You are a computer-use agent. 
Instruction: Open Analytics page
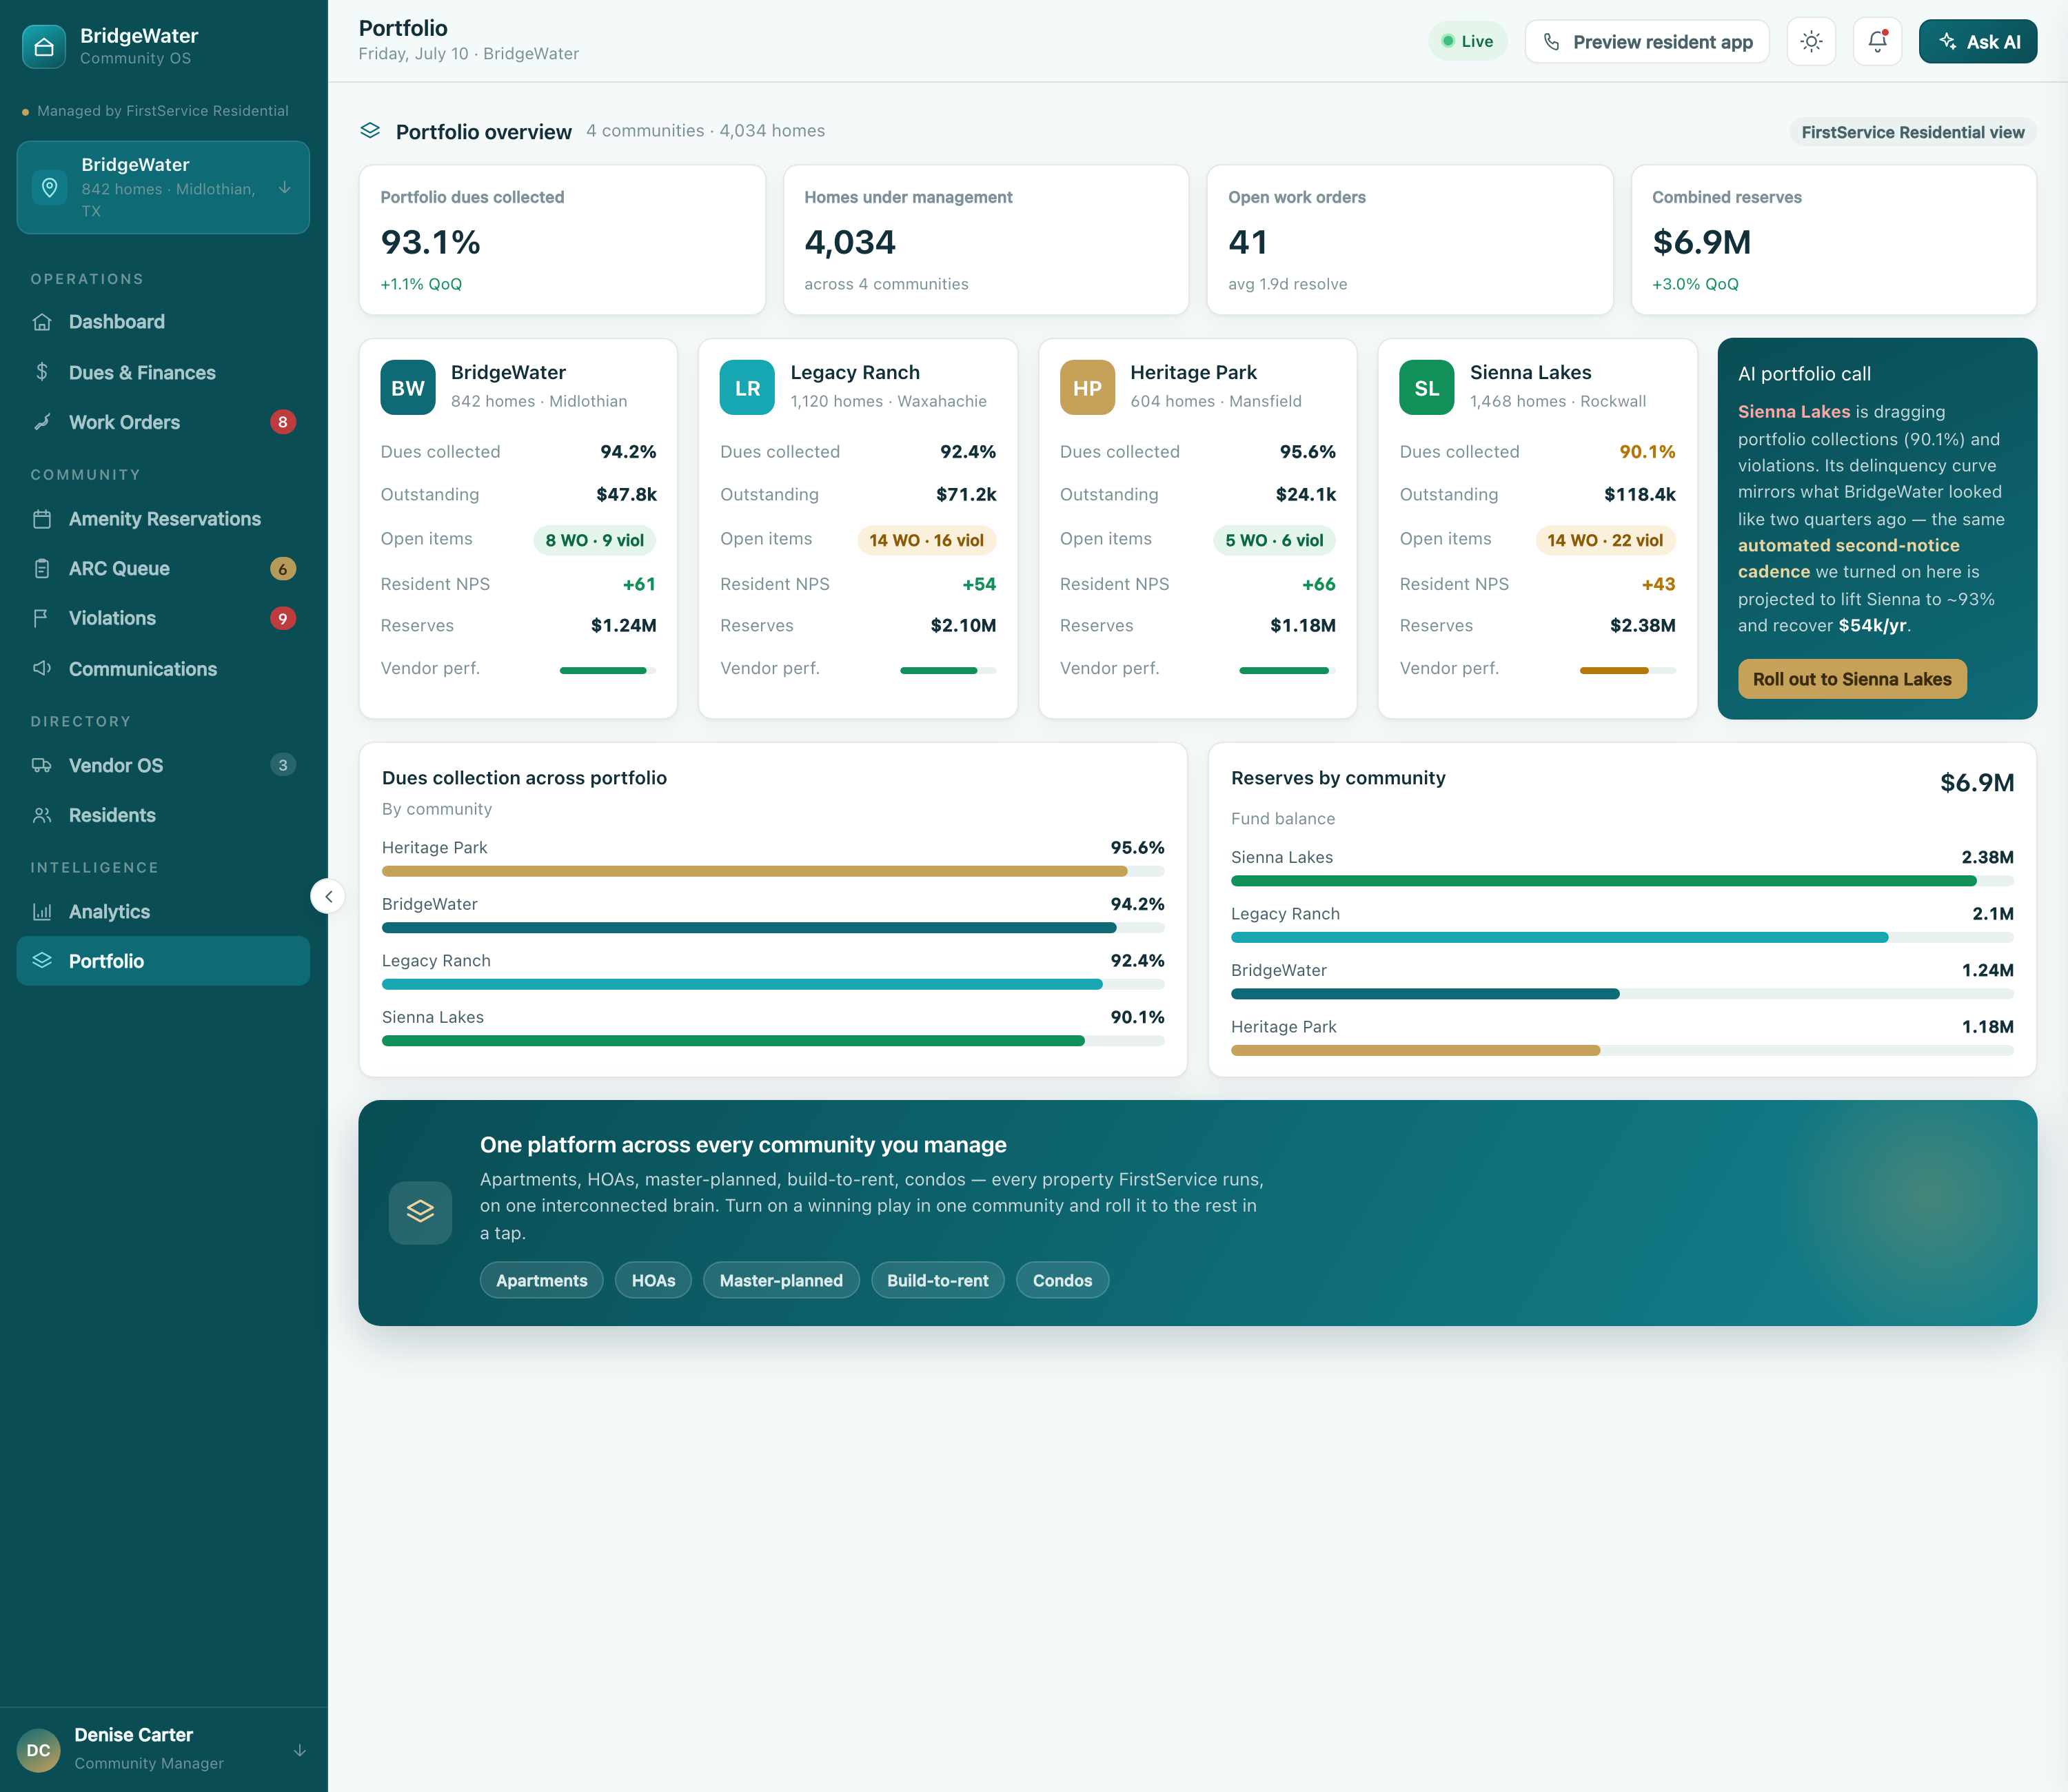pos(163,912)
